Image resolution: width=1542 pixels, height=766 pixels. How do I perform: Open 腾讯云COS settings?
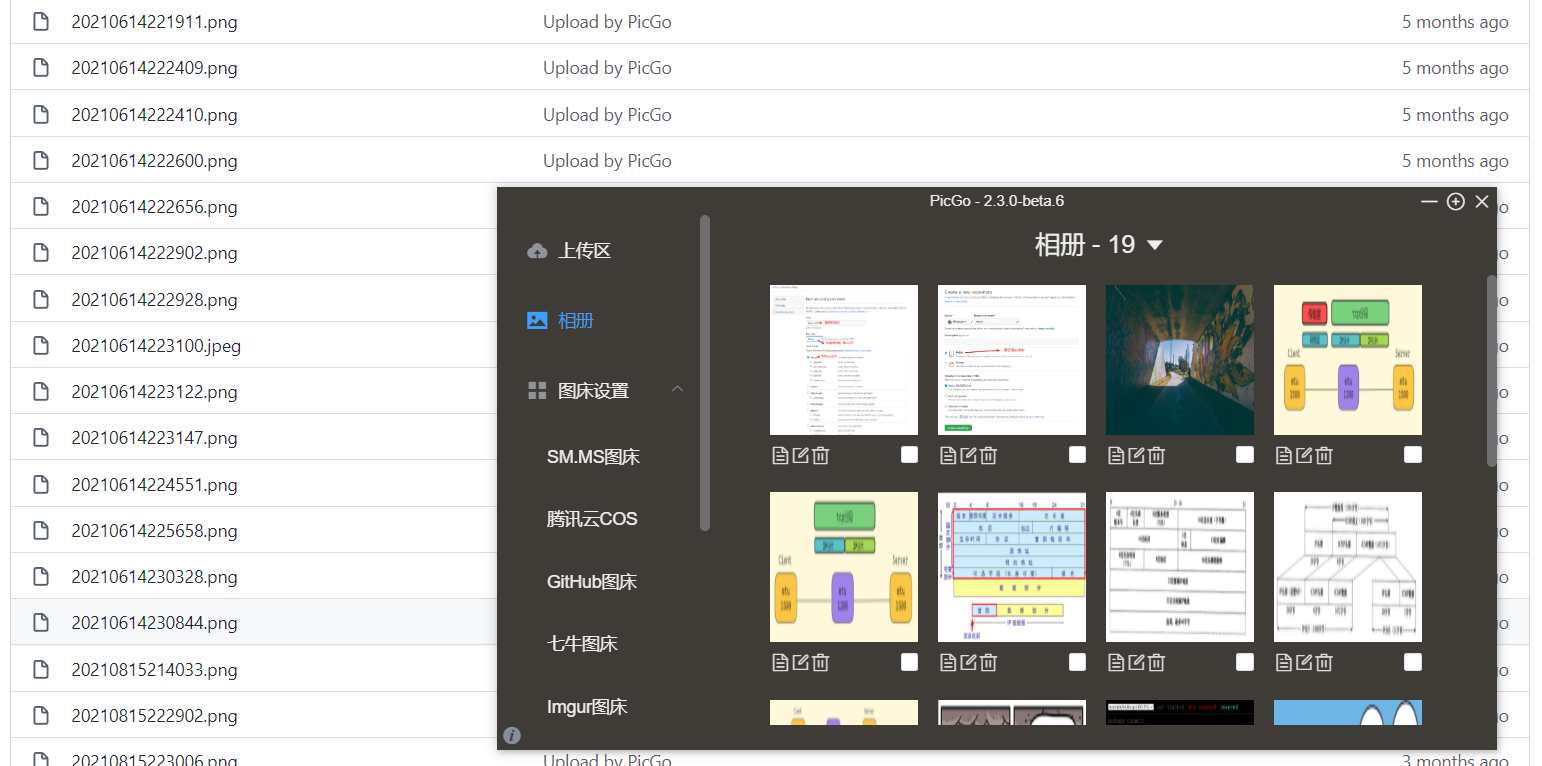592,519
